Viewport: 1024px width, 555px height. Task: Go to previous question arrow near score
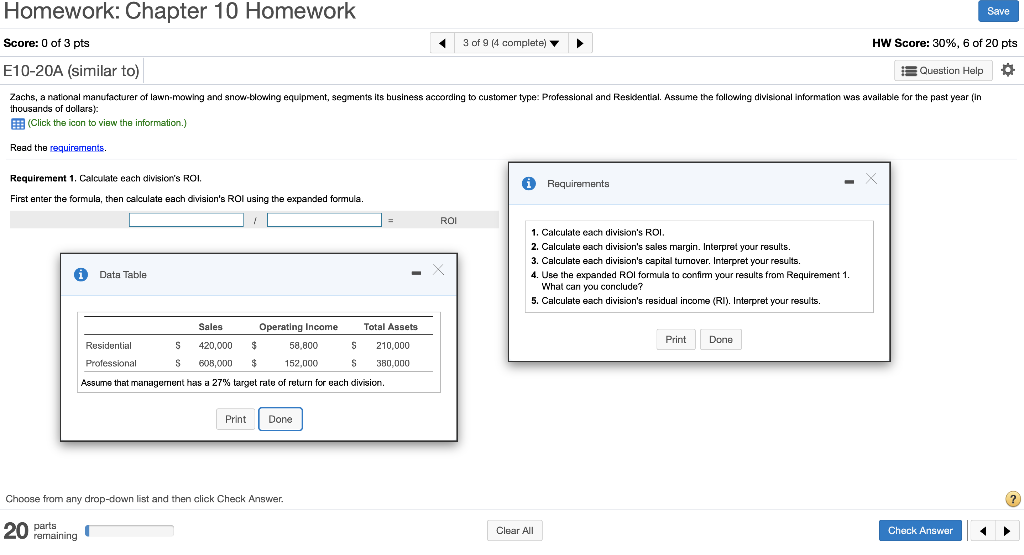[442, 43]
